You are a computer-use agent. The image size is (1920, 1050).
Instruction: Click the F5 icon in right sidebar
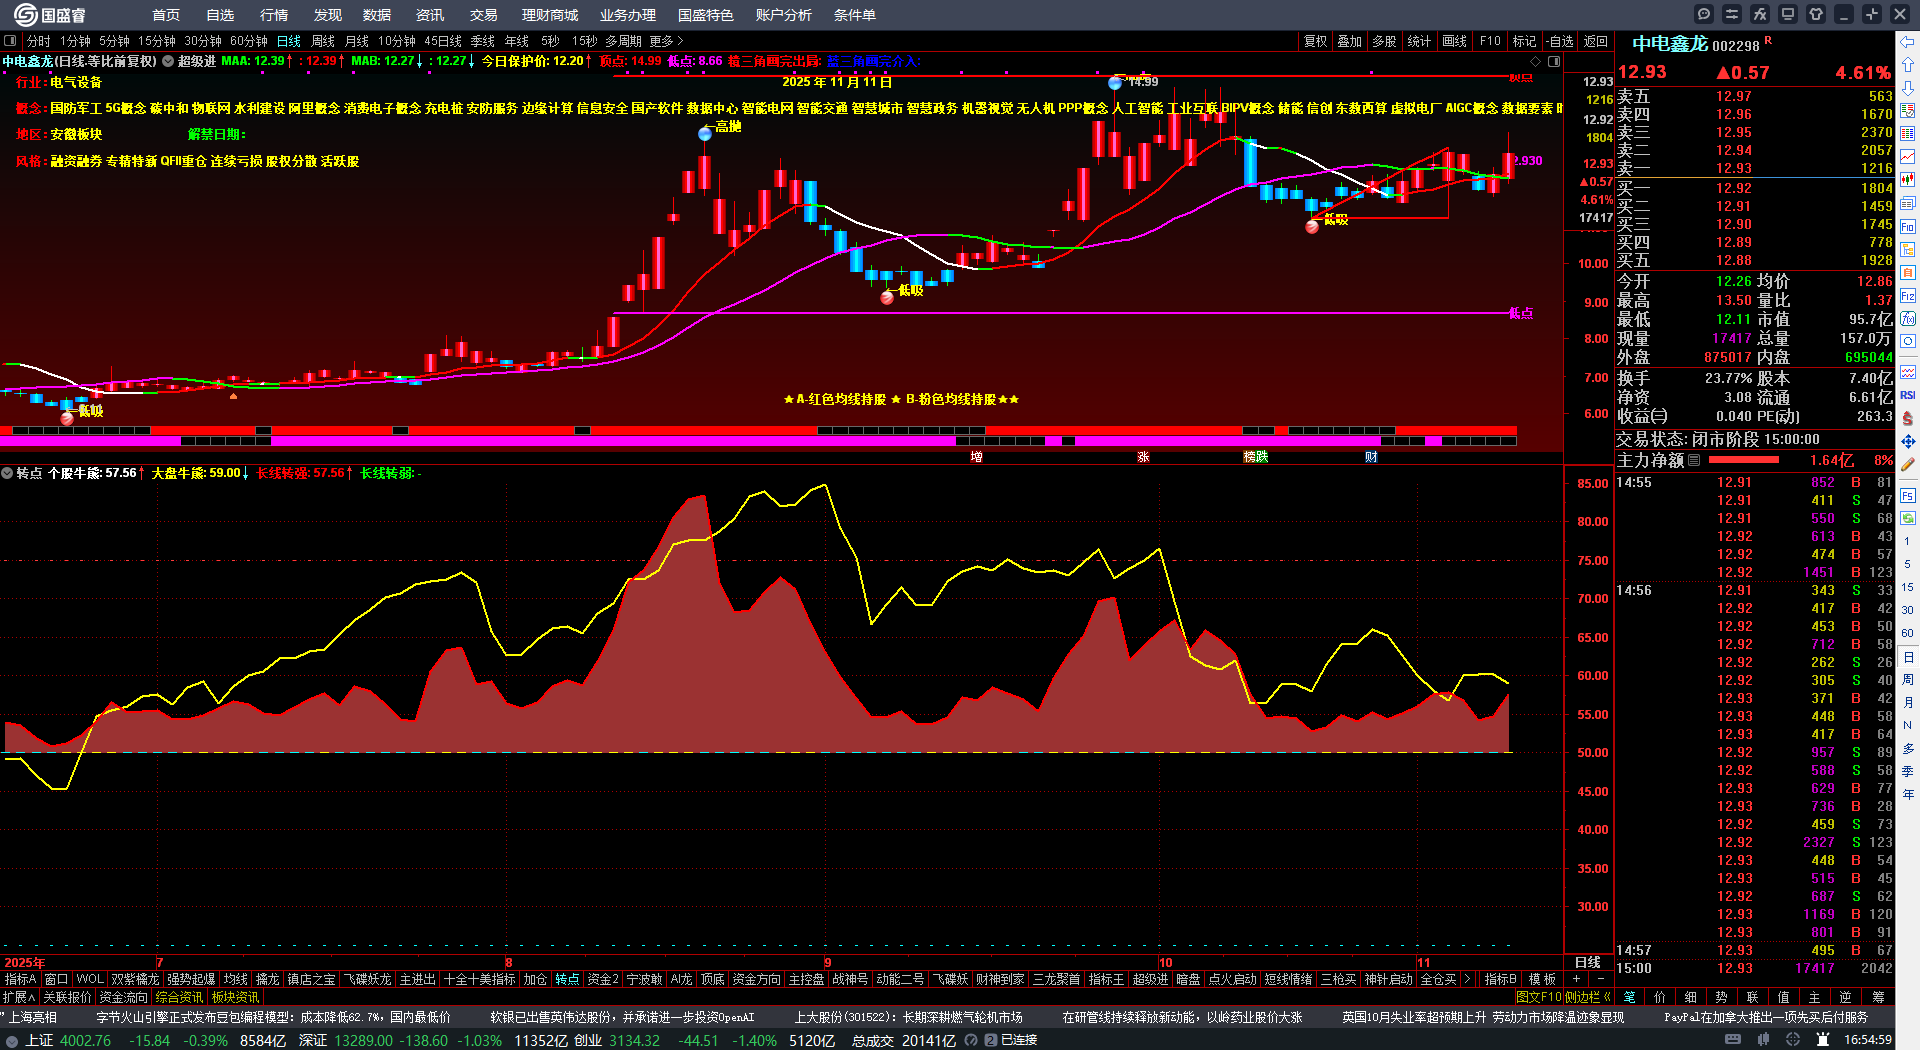click(1908, 495)
